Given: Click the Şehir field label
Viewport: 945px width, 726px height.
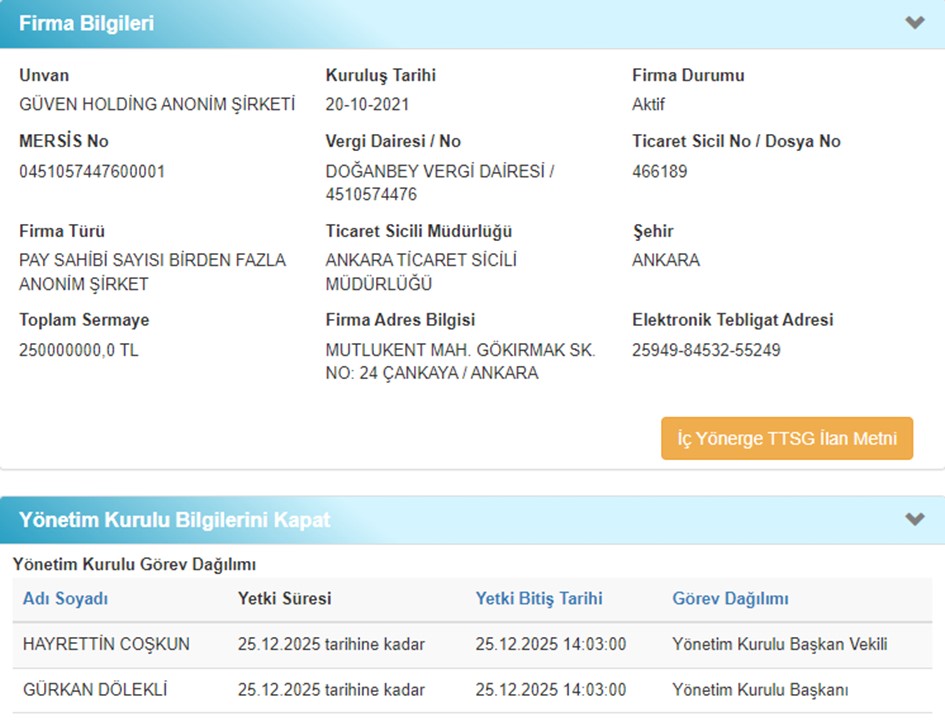Looking at the screenshot, I should tap(652, 231).
